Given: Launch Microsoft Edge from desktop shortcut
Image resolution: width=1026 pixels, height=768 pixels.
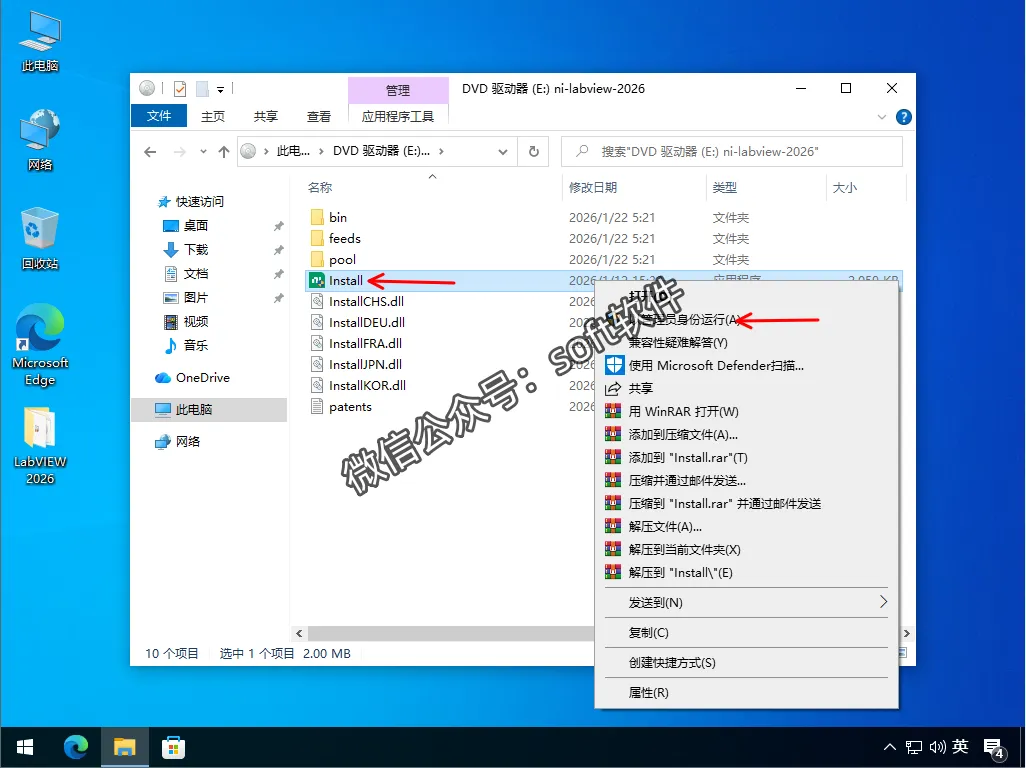Looking at the screenshot, I should coord(40,345).
